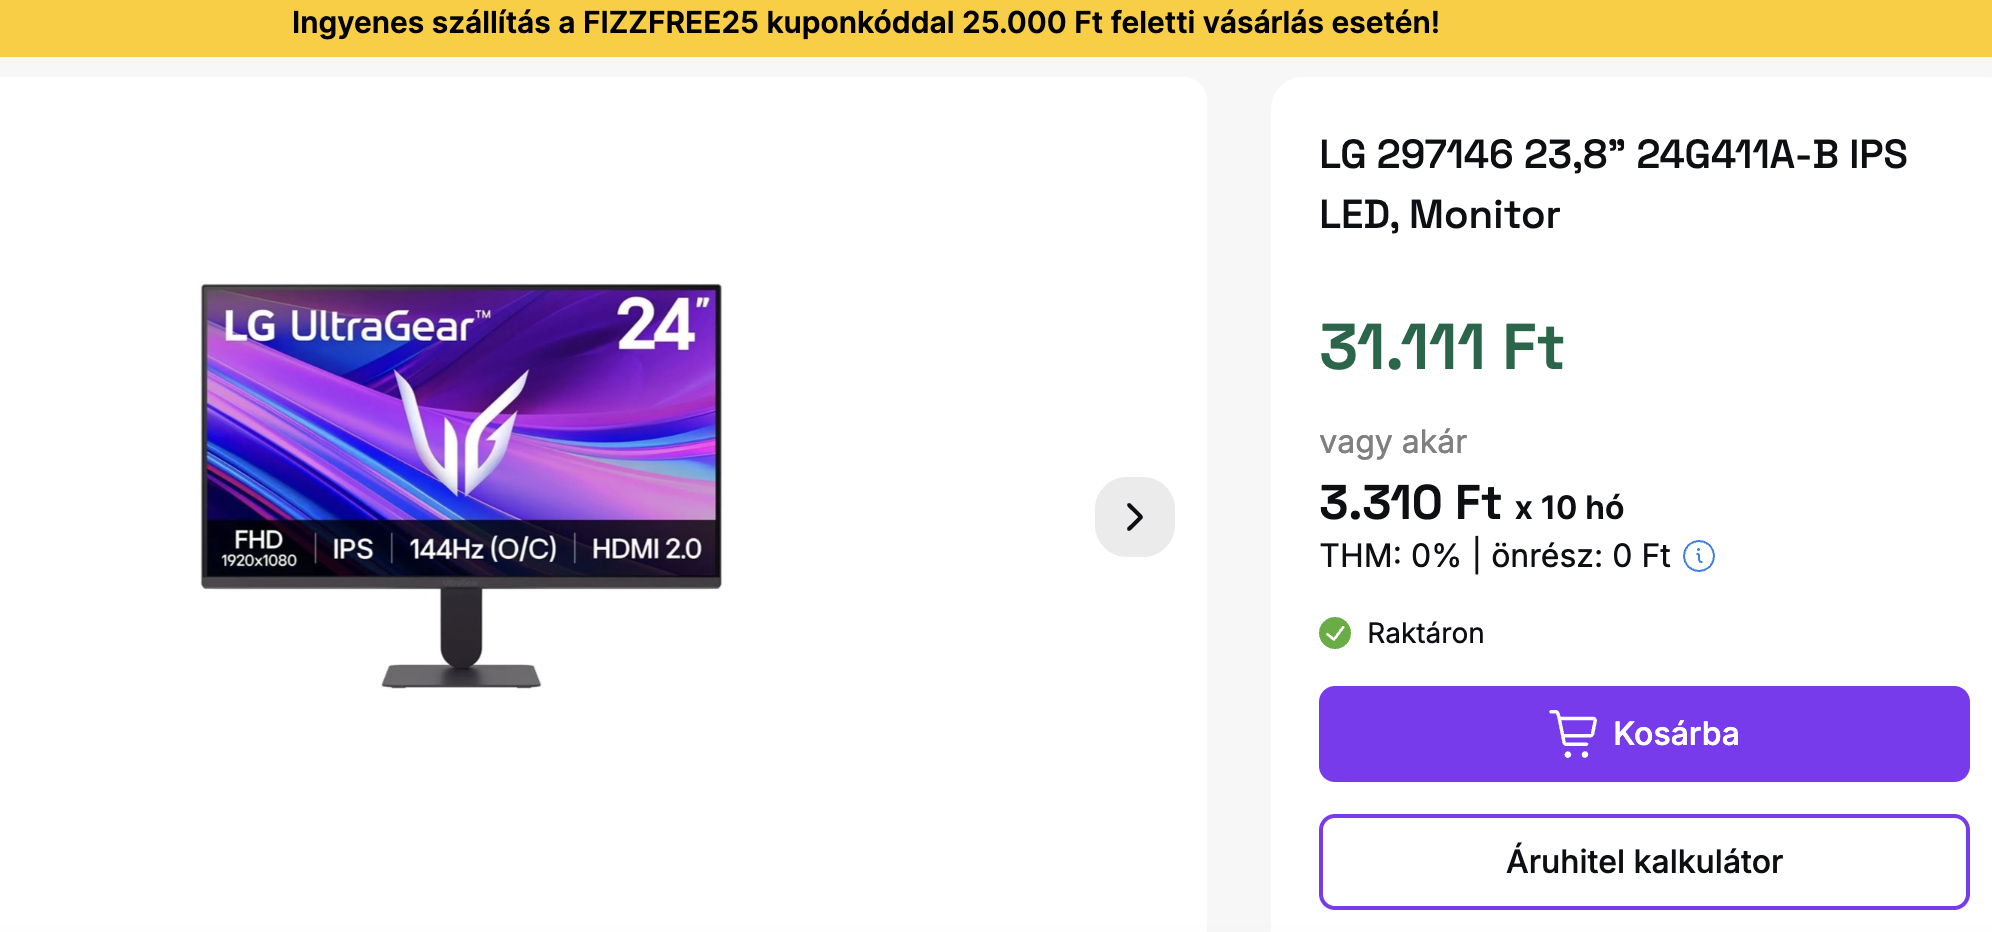Click the IPS spec label on the monitor
The image size is (1992, 932).
352,549
